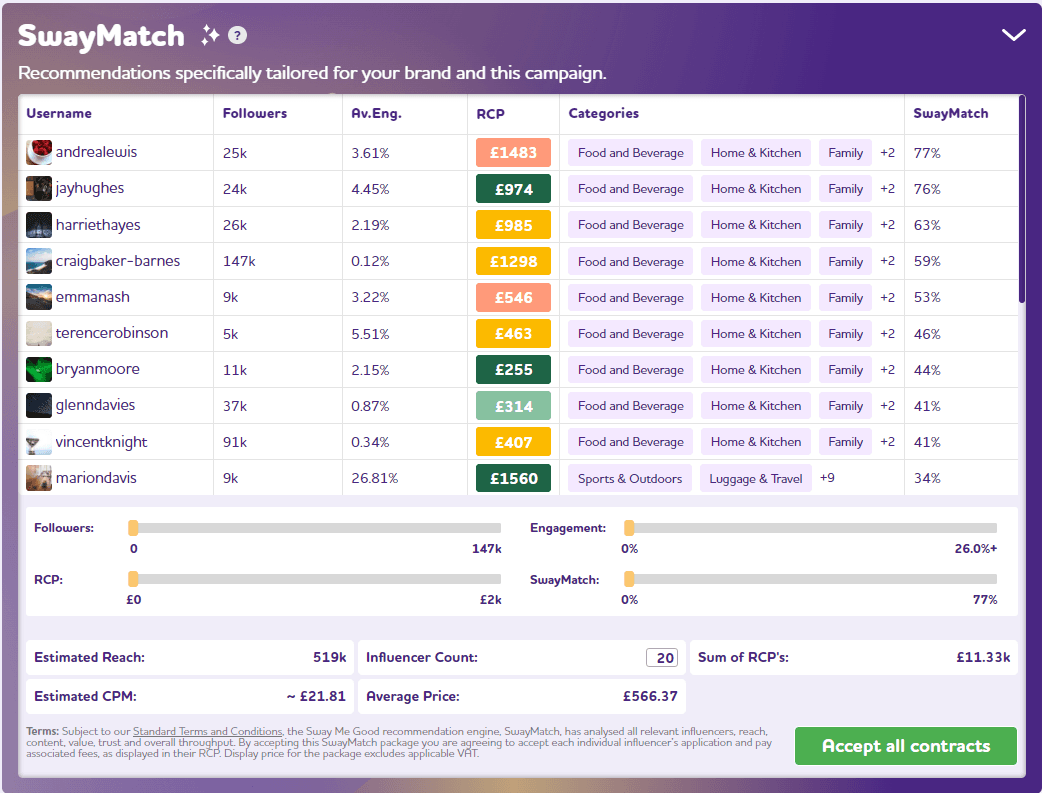Click Family tag in harriethayes row
This screenshot has width=1042, height=793.
(845, 225)
